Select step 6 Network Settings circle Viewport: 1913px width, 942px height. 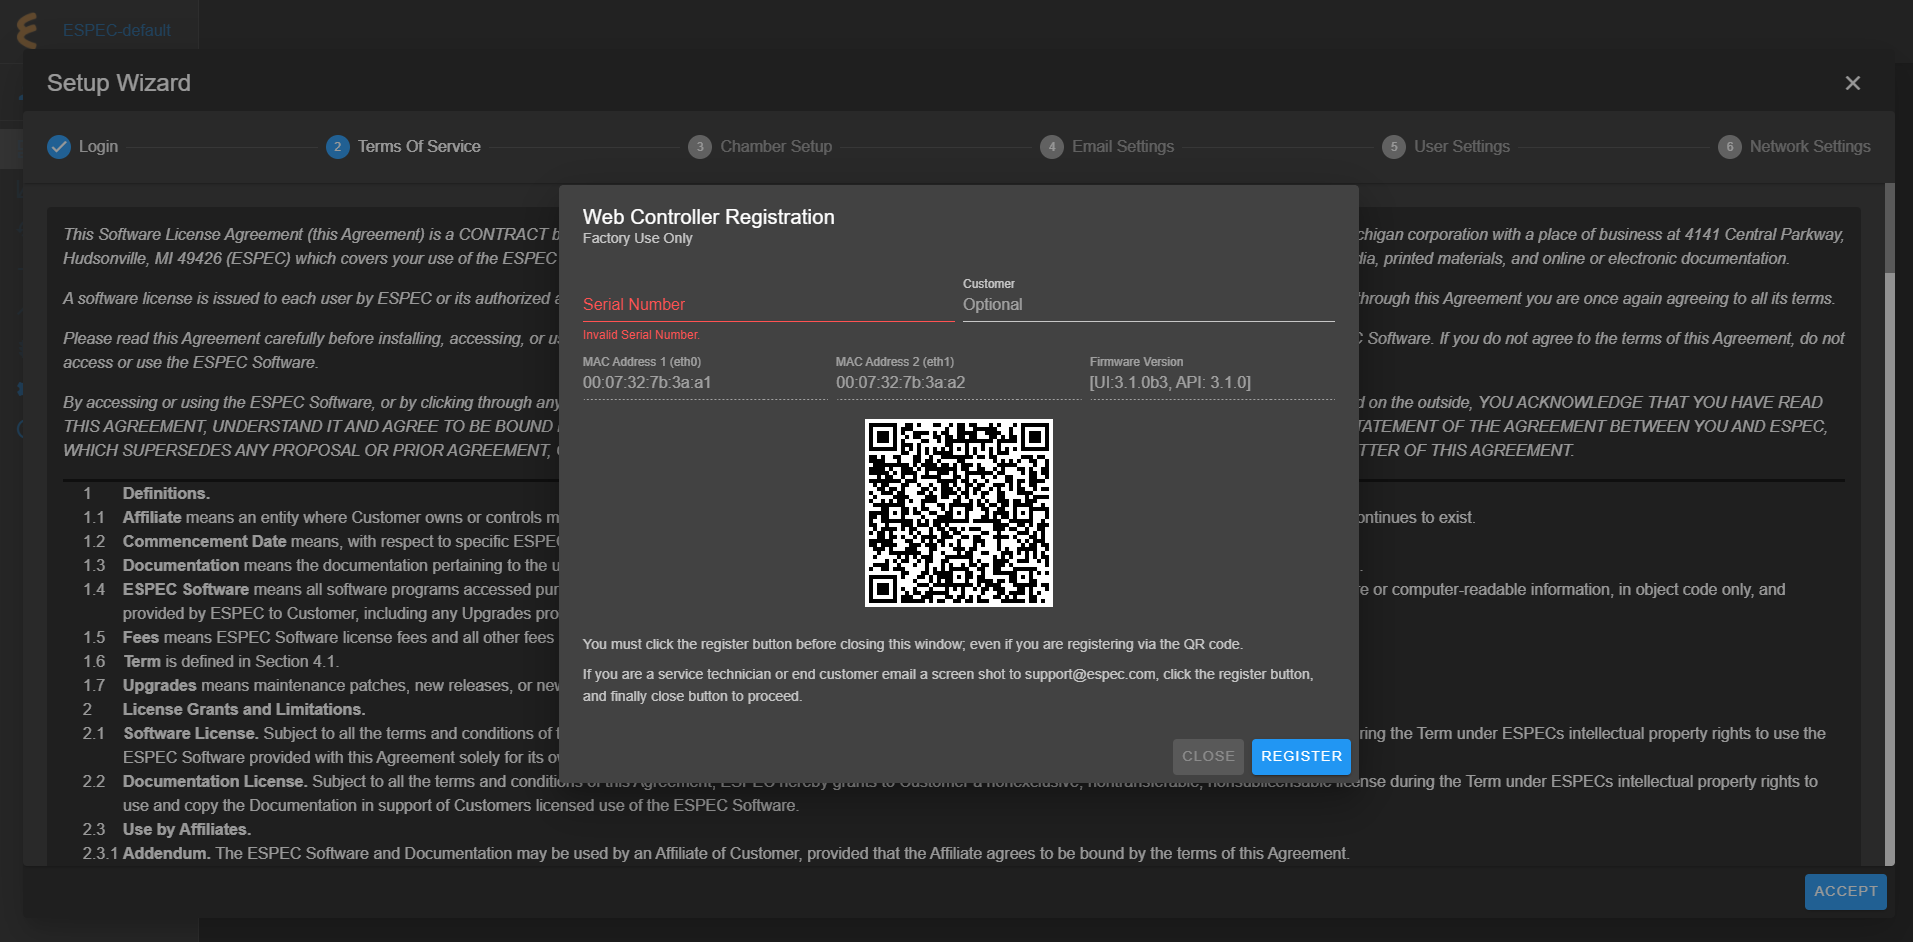[x=1729, y=147]
